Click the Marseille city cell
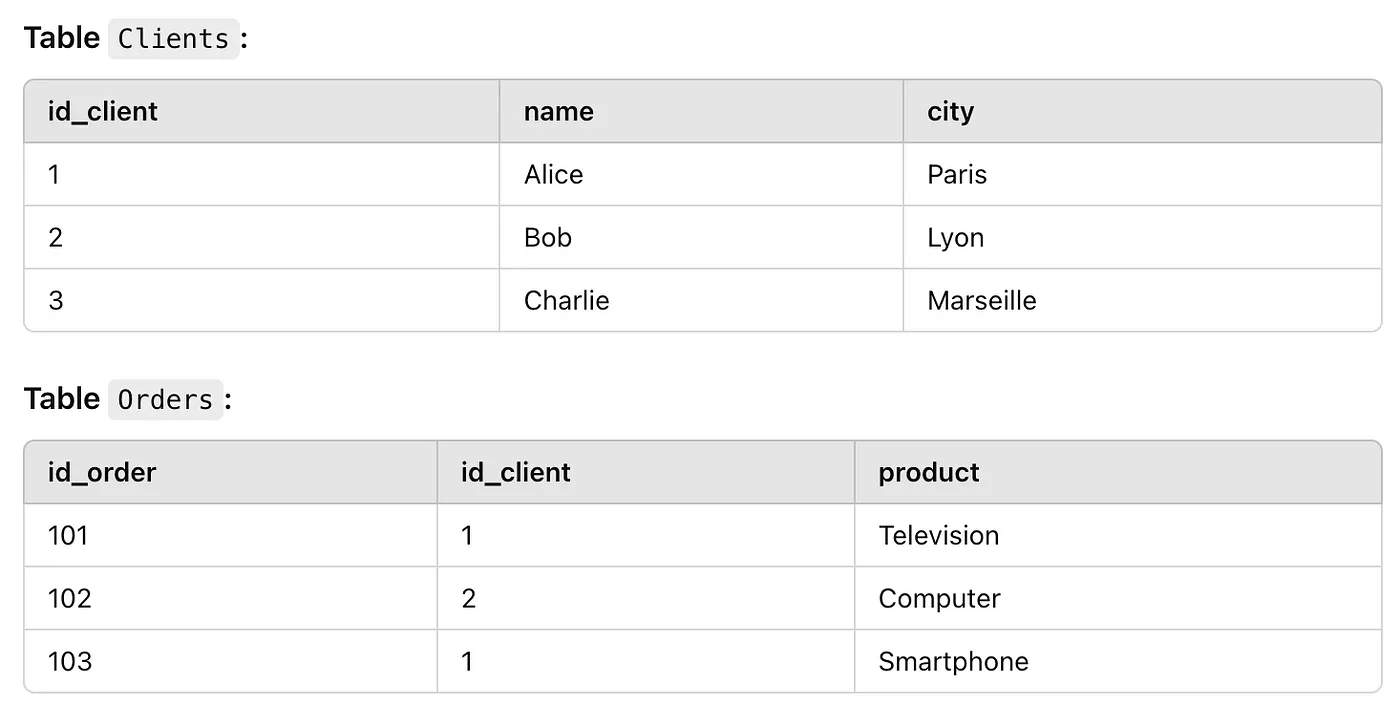 pyautogui.click(x=1142, y=300)
